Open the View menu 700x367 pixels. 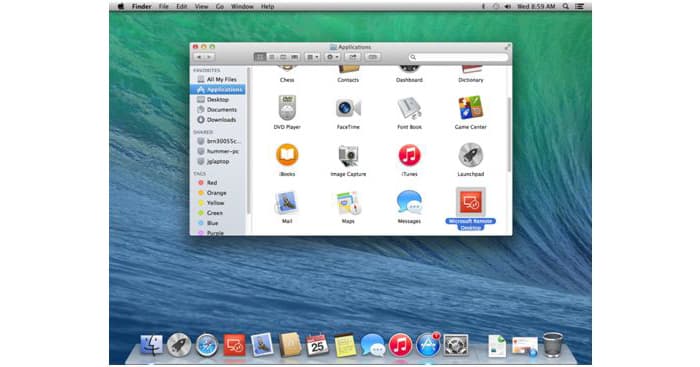coord(201,6)
